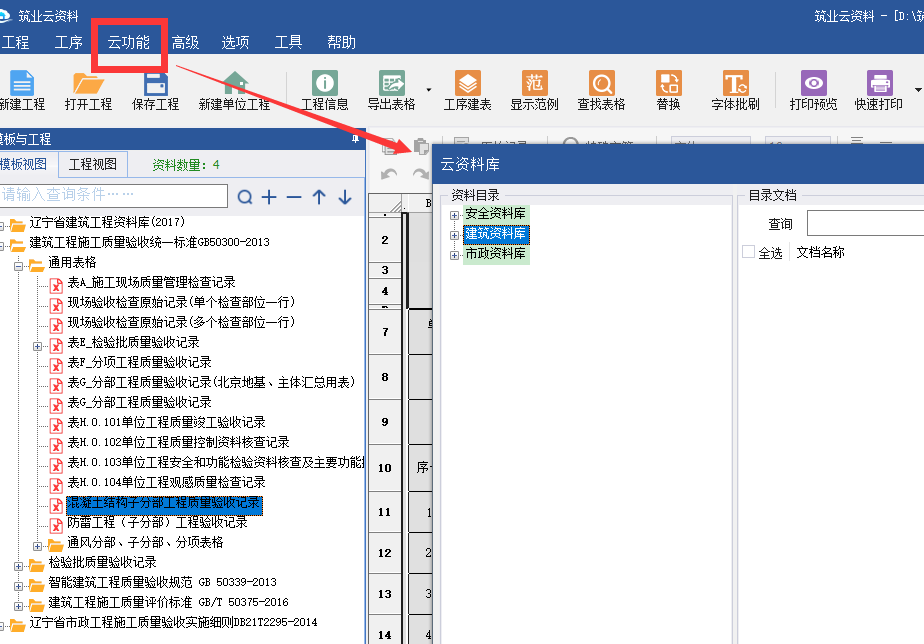Switch to the 工程视图 tab
Image resolution: width=924 pixels, height=644 pixels.
[93, 164]
